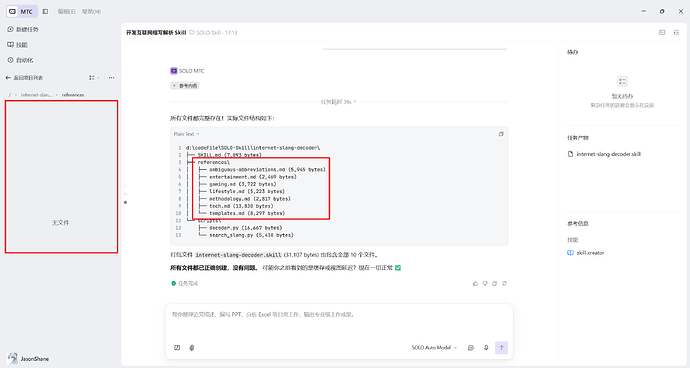Select the references breadcrumb
690x368 pixels.
tap(73, 95)
